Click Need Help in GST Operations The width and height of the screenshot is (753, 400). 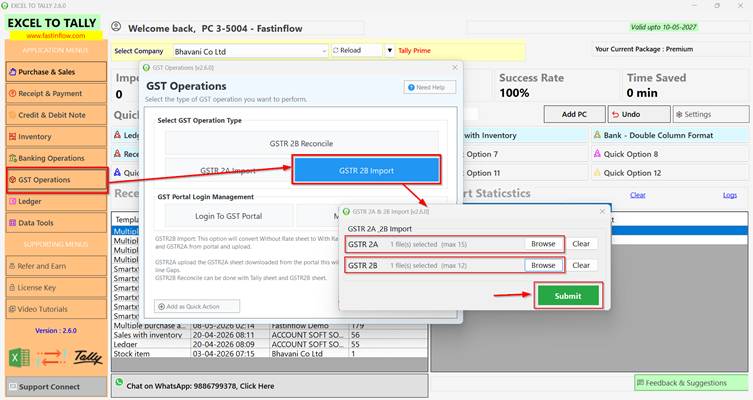[430, 87]
